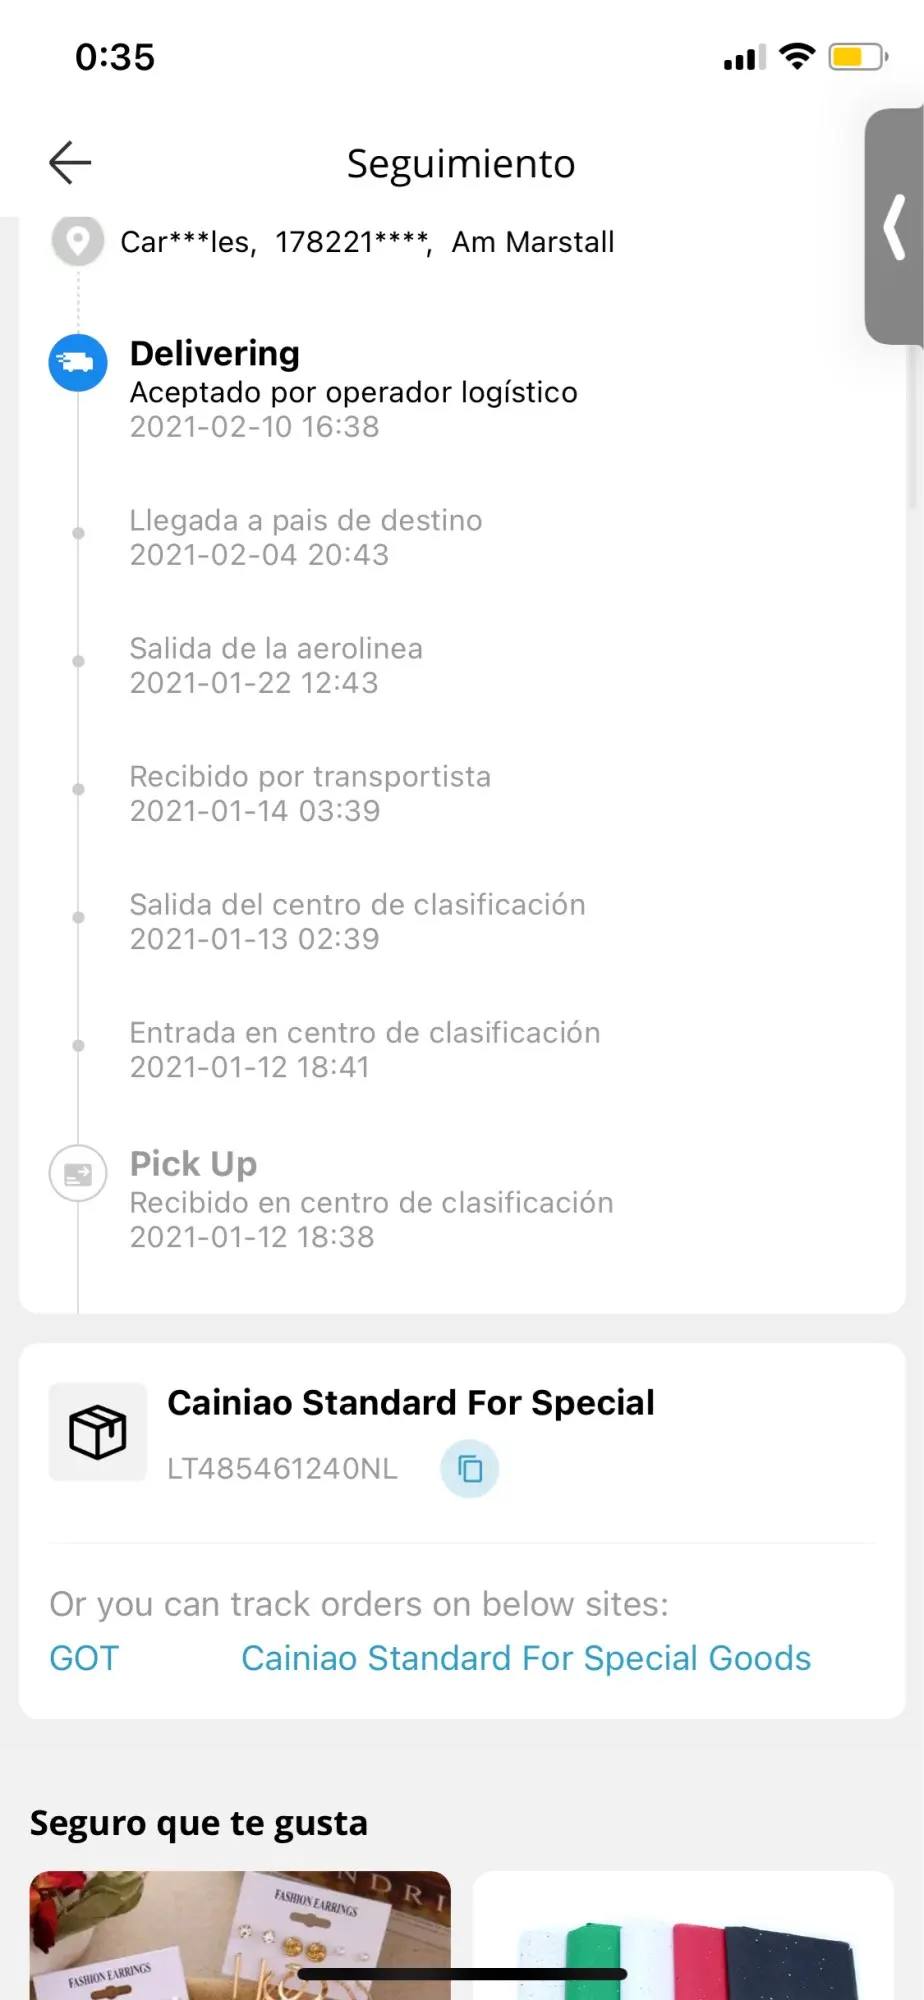
Task: Open Cainiao Standard For Special Goods link
Action: tap(526, 1658)
